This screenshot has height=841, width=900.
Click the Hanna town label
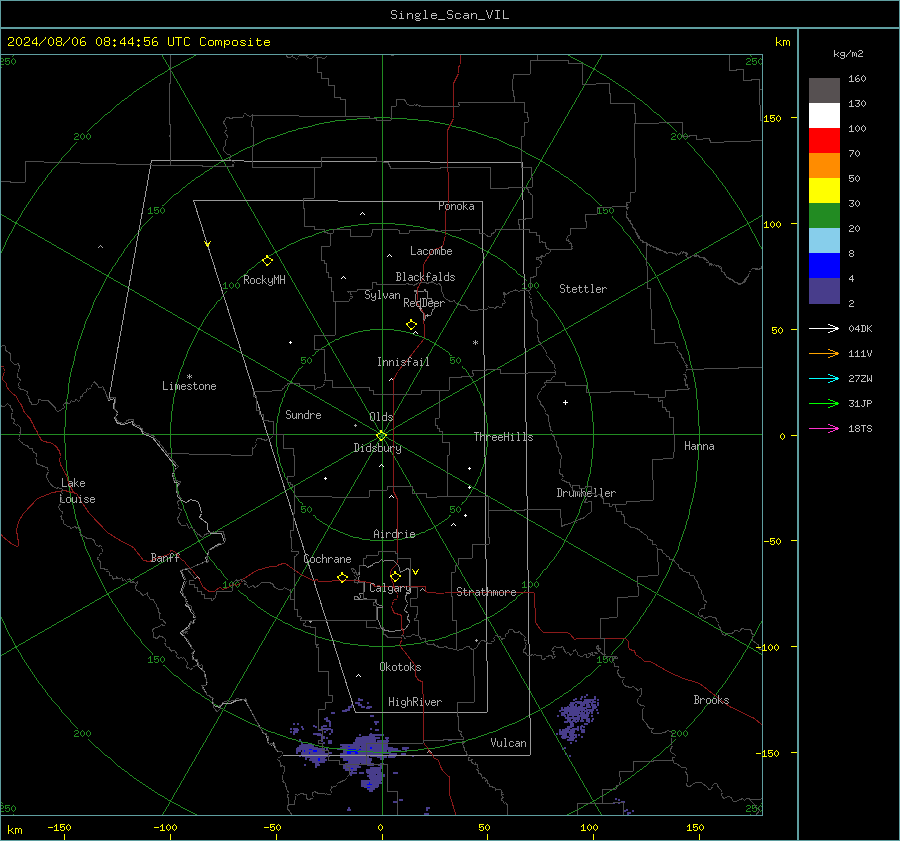click(699, 446)
